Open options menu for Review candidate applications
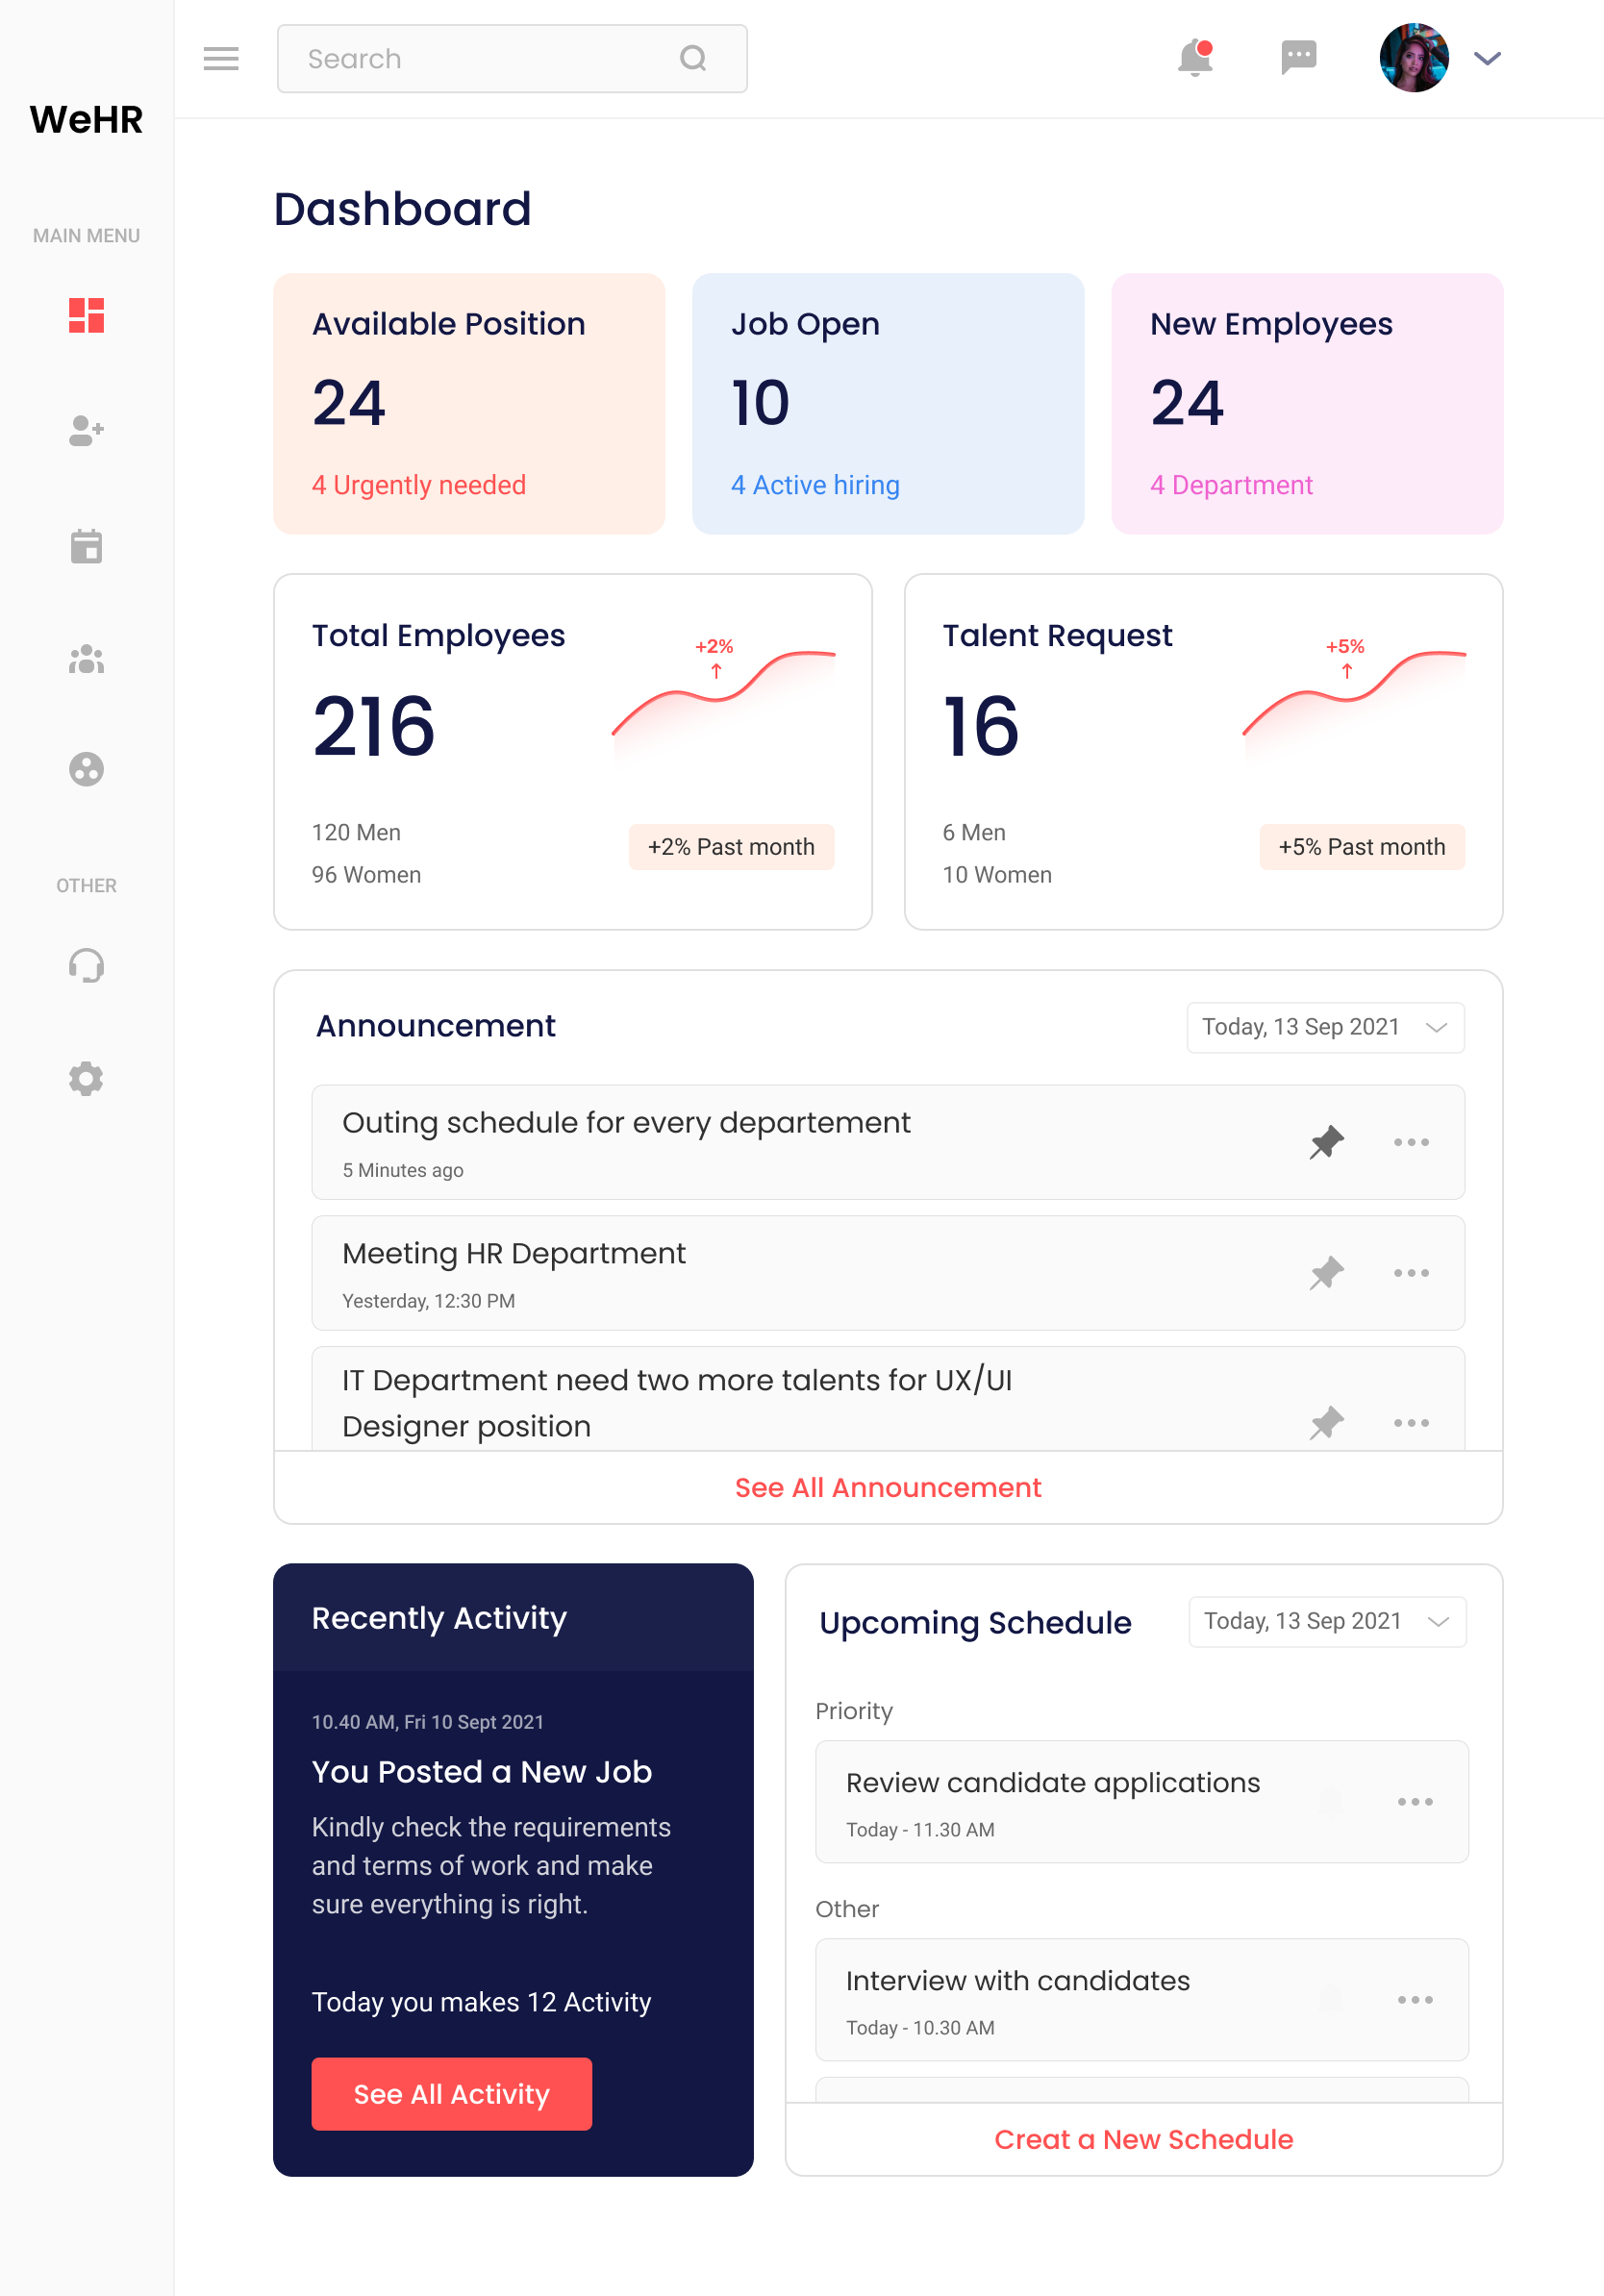 tap(1415, 1802)
